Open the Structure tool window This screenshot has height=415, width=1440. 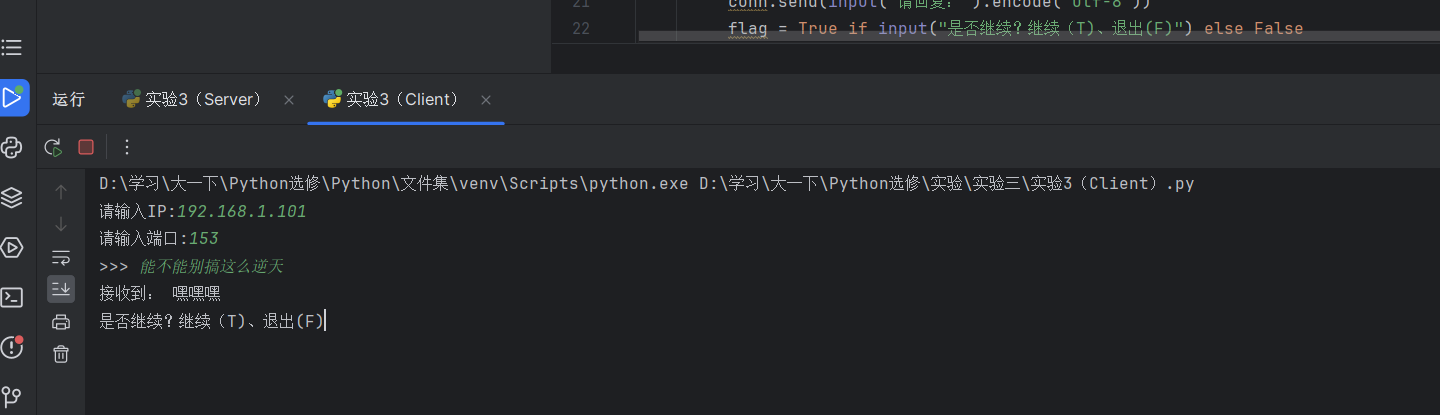[12, 47]
